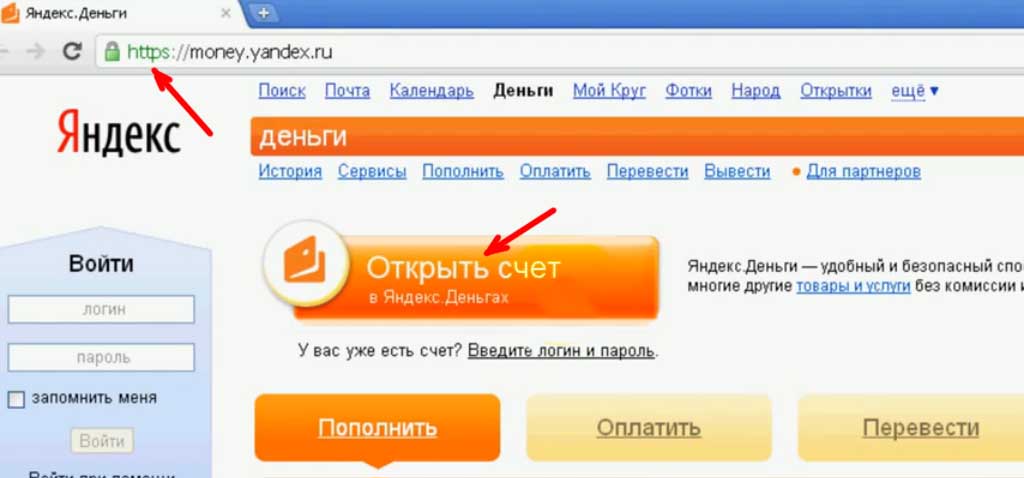Open the Почта service link

click(347, 91)
